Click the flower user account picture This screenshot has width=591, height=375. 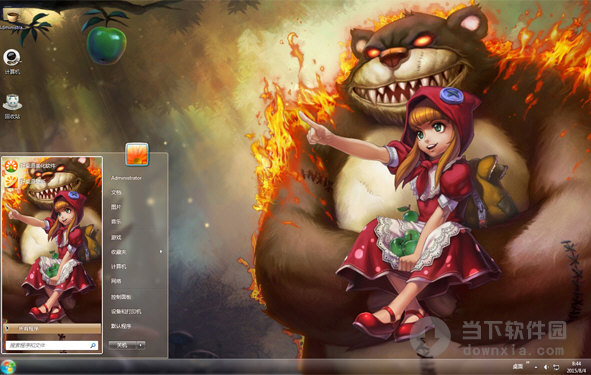click(x=137, y=154)
